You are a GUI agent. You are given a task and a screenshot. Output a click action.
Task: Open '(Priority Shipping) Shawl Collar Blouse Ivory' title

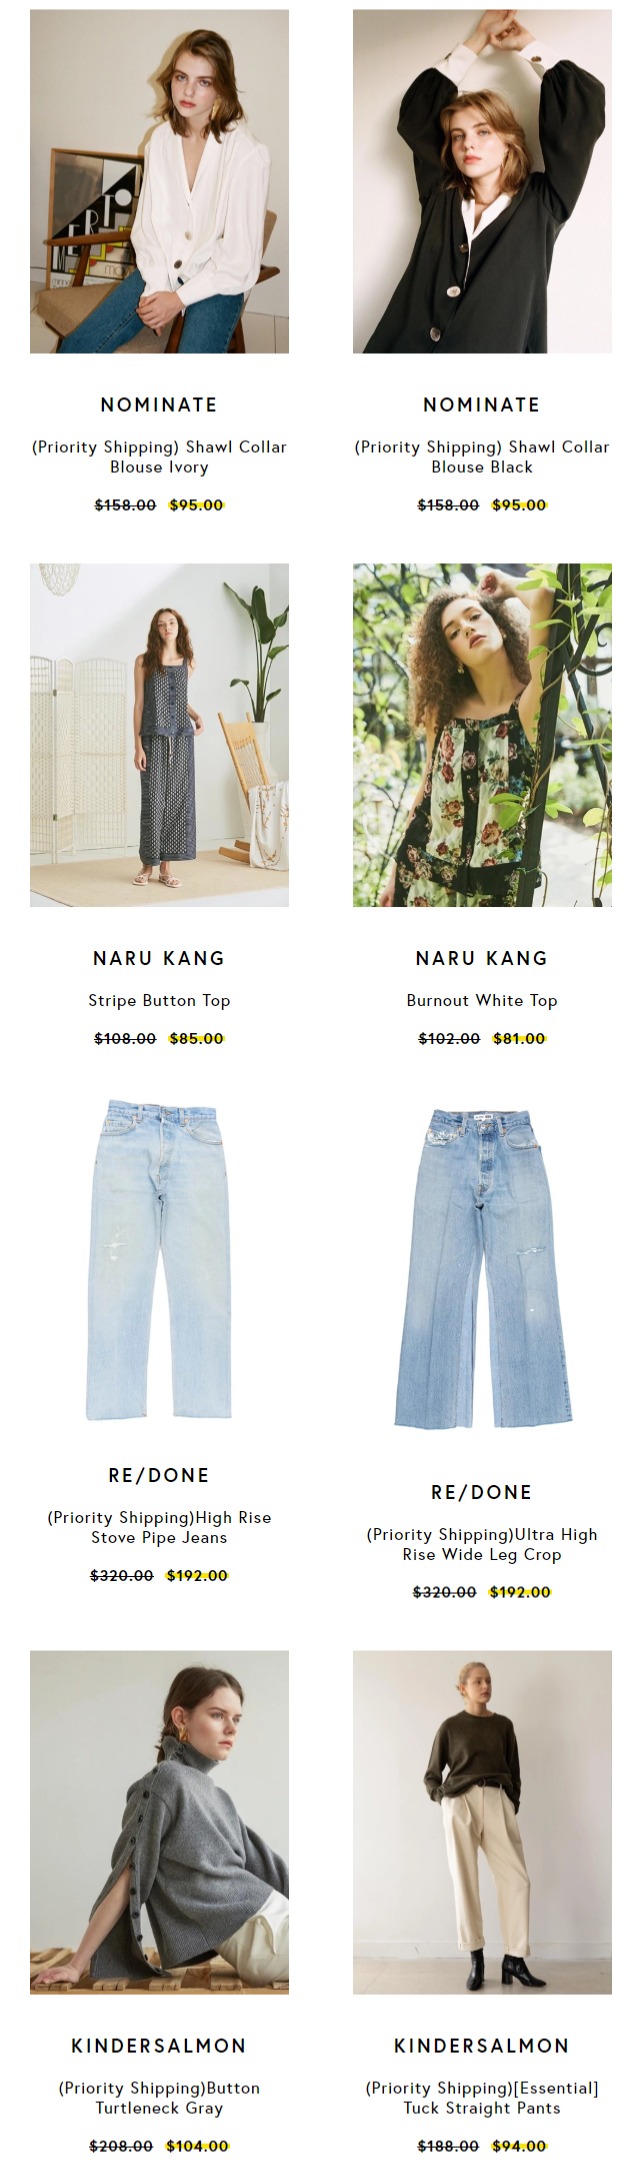[159, 457]
